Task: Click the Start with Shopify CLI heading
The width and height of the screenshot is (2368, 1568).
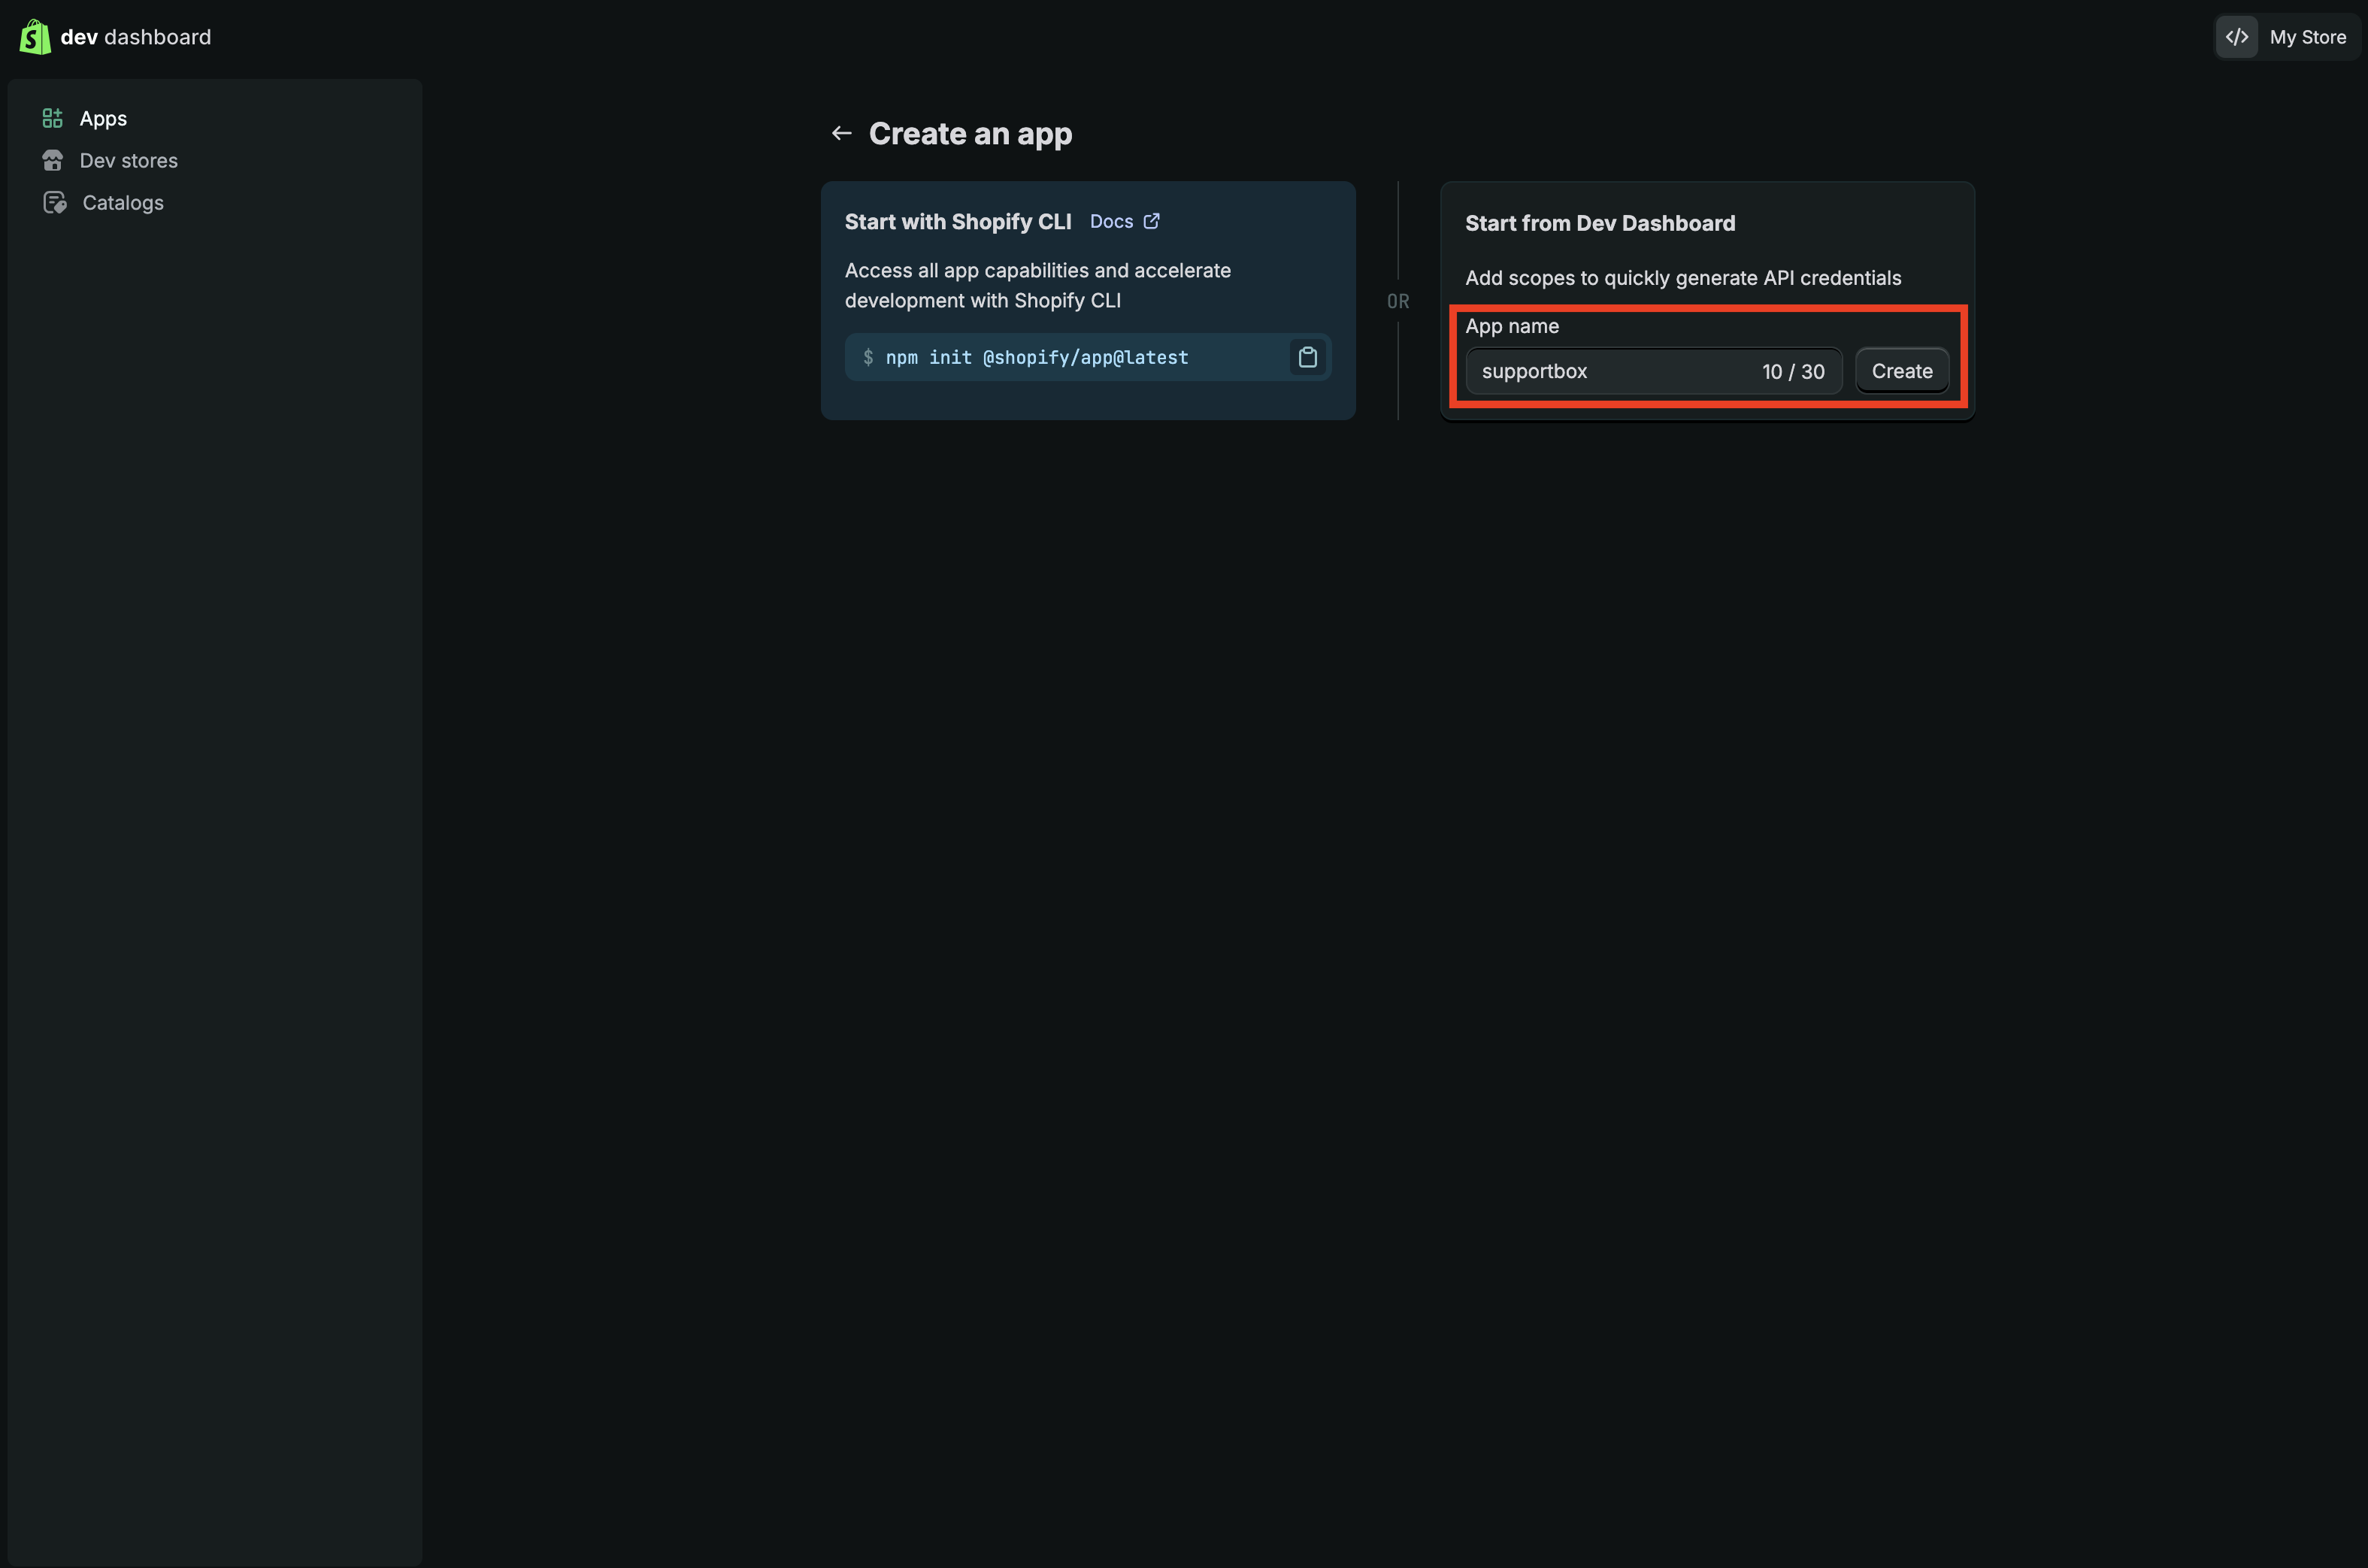Action: pyautogui.click(x=957, y=221)
